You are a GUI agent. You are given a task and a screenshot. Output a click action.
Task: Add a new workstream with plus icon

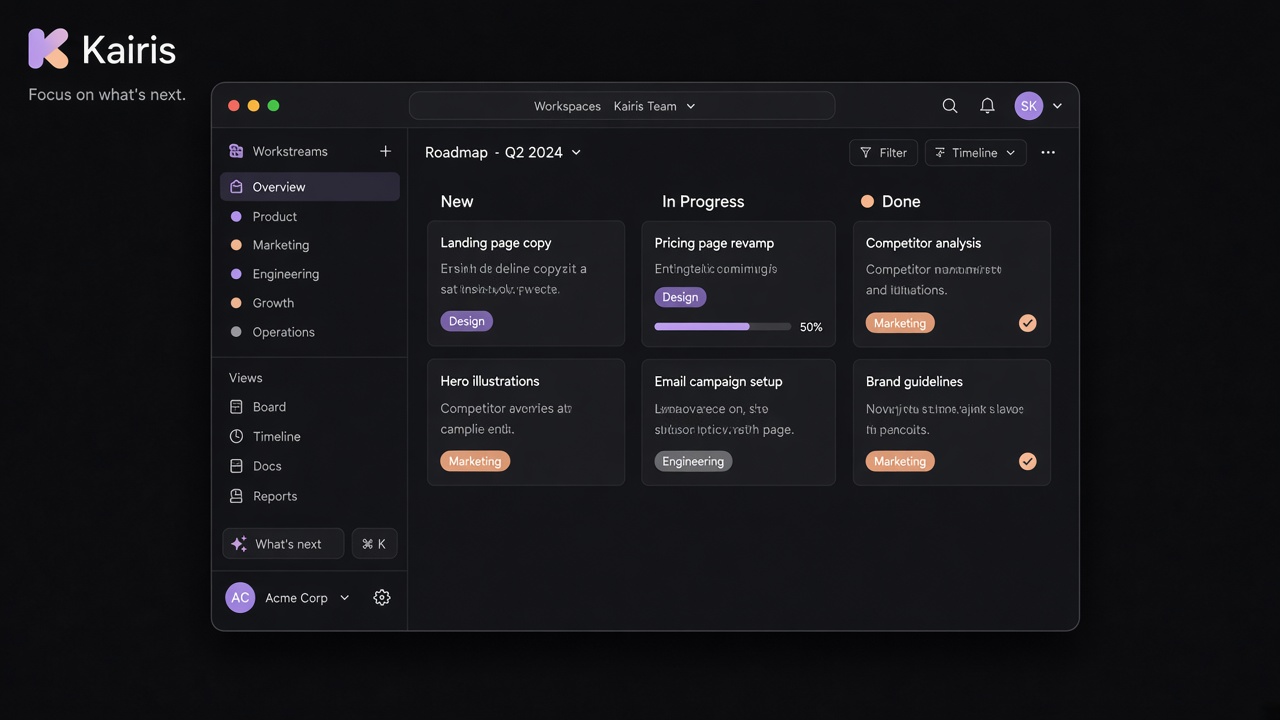point(385,151)
